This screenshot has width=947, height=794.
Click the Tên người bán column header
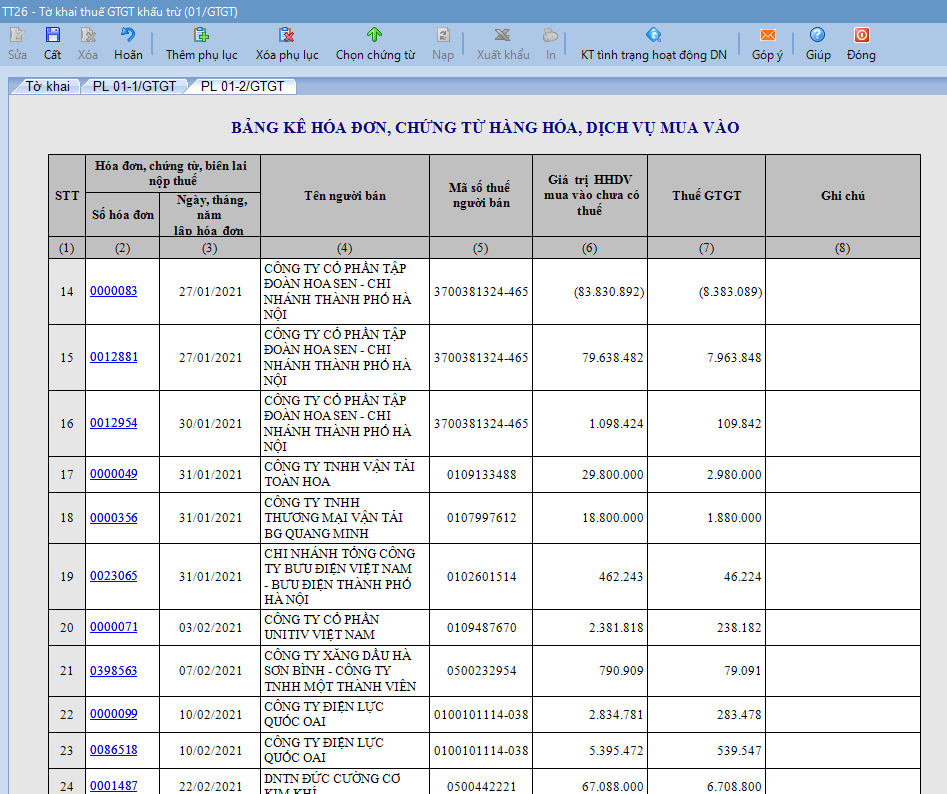(345, 196)
